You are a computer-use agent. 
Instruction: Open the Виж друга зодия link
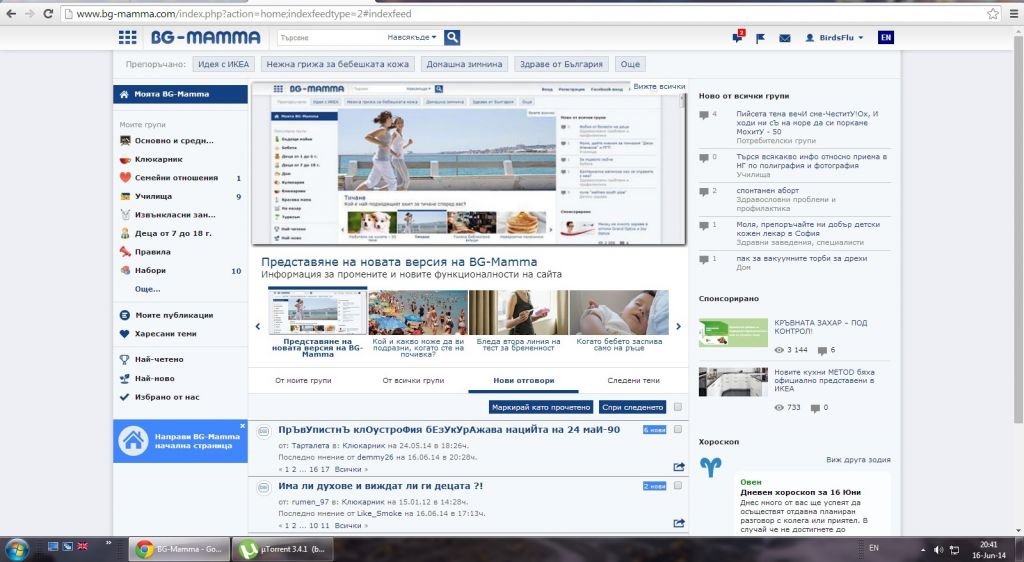pyautogui.click(x=857, y=460)
